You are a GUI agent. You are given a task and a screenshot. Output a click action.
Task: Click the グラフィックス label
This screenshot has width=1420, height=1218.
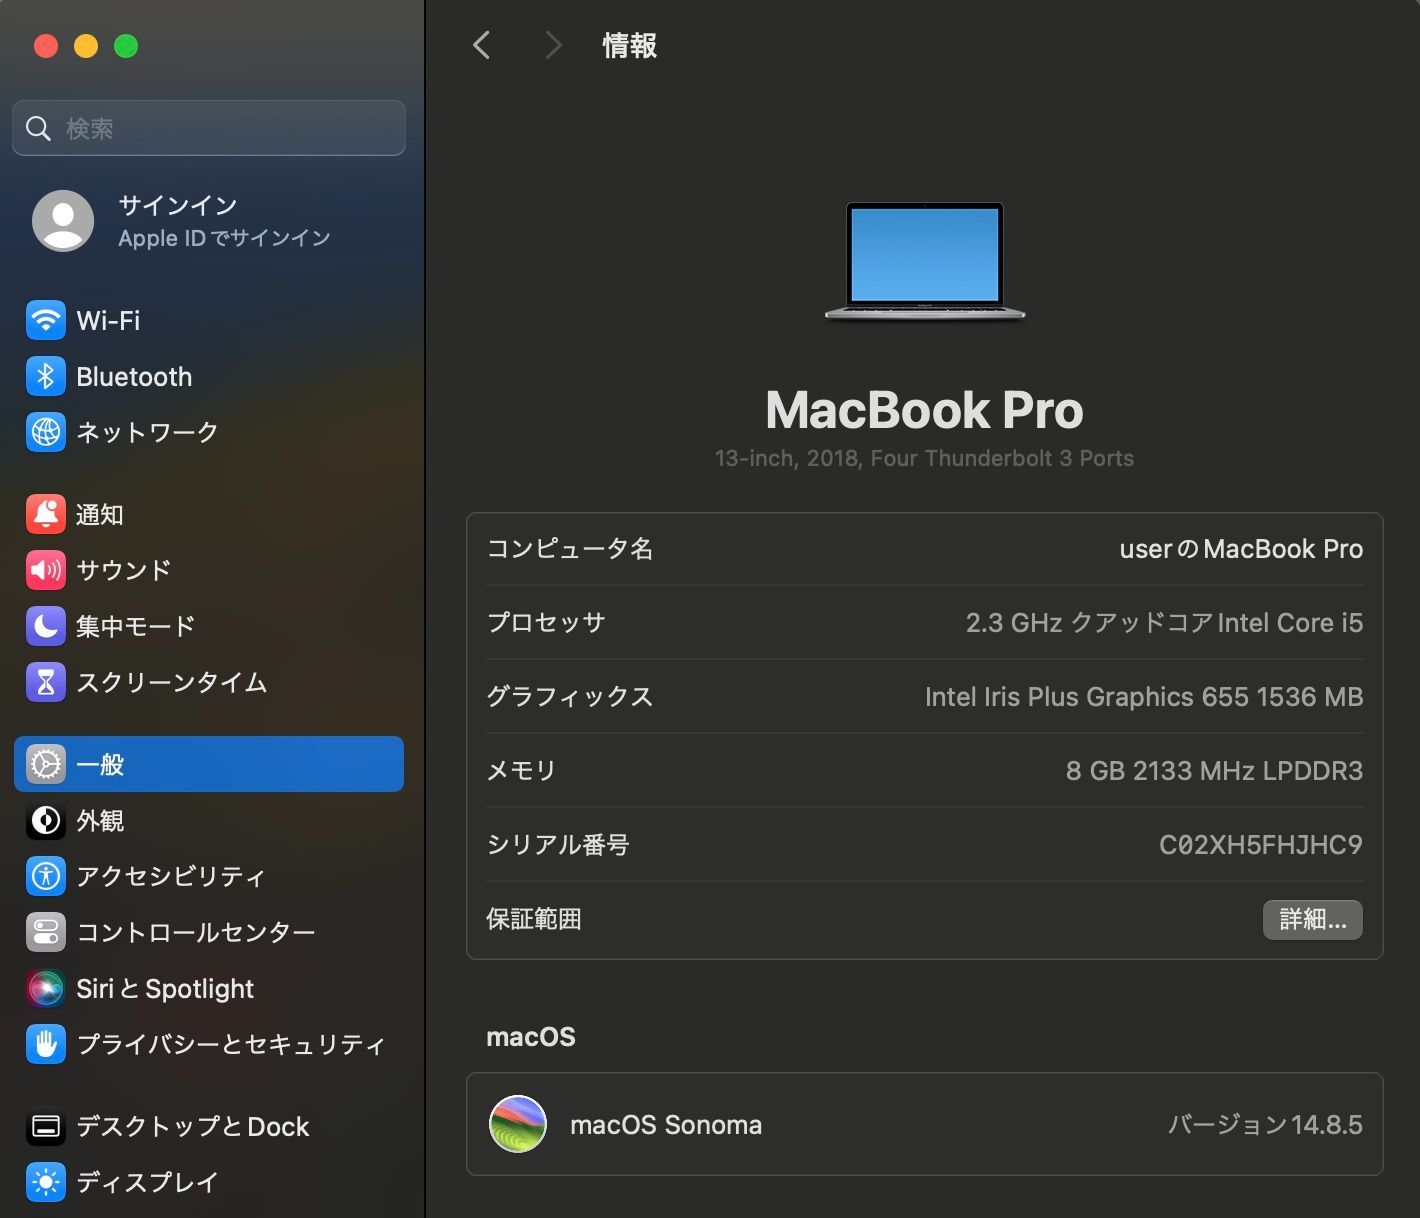click(x=570, y=697)
